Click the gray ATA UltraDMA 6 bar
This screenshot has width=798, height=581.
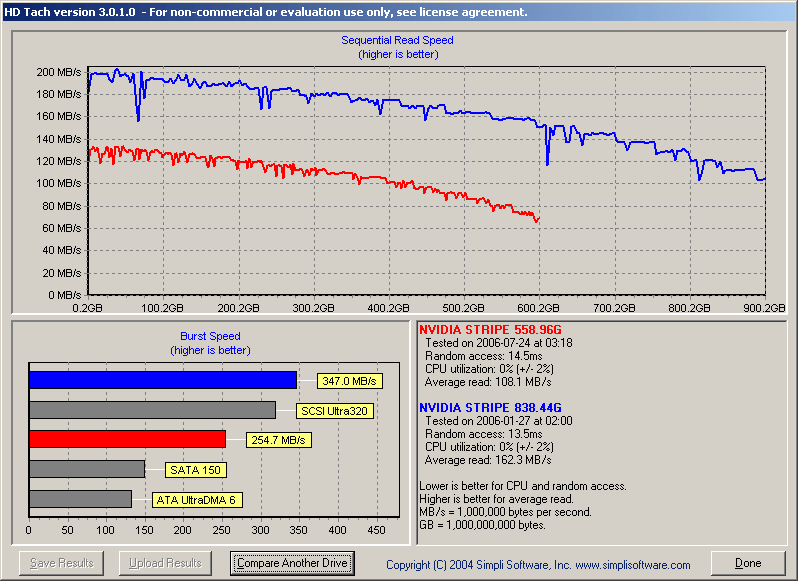pyautogui.click(x=80, y=499)
